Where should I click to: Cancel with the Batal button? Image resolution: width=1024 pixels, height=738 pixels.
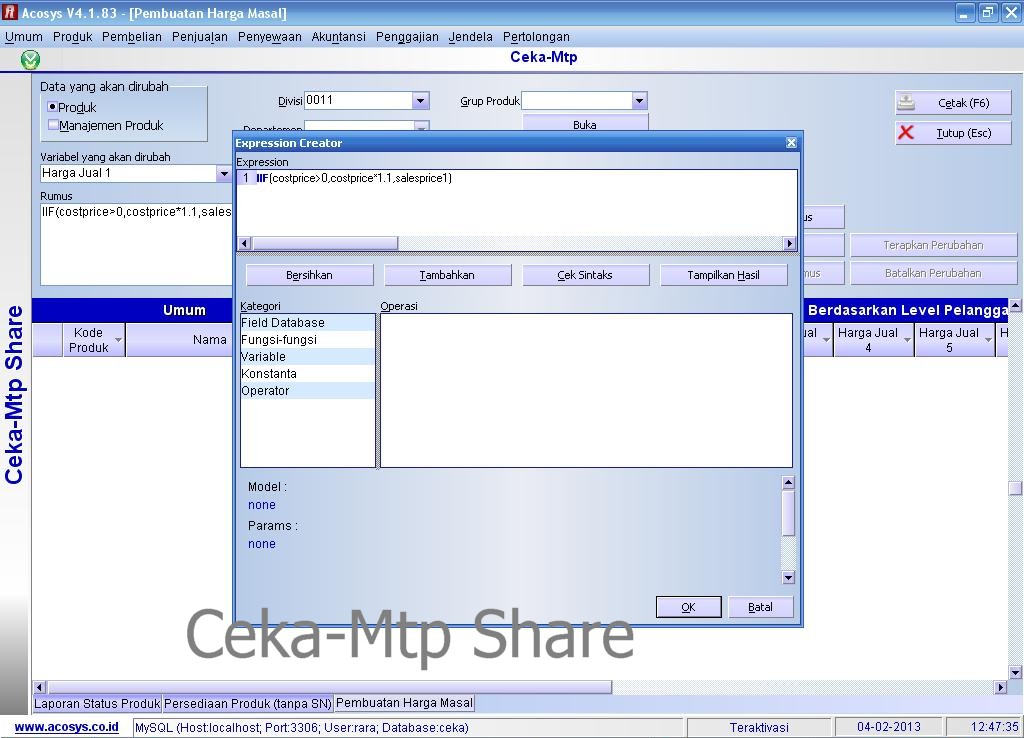click(x=760, y=607)
